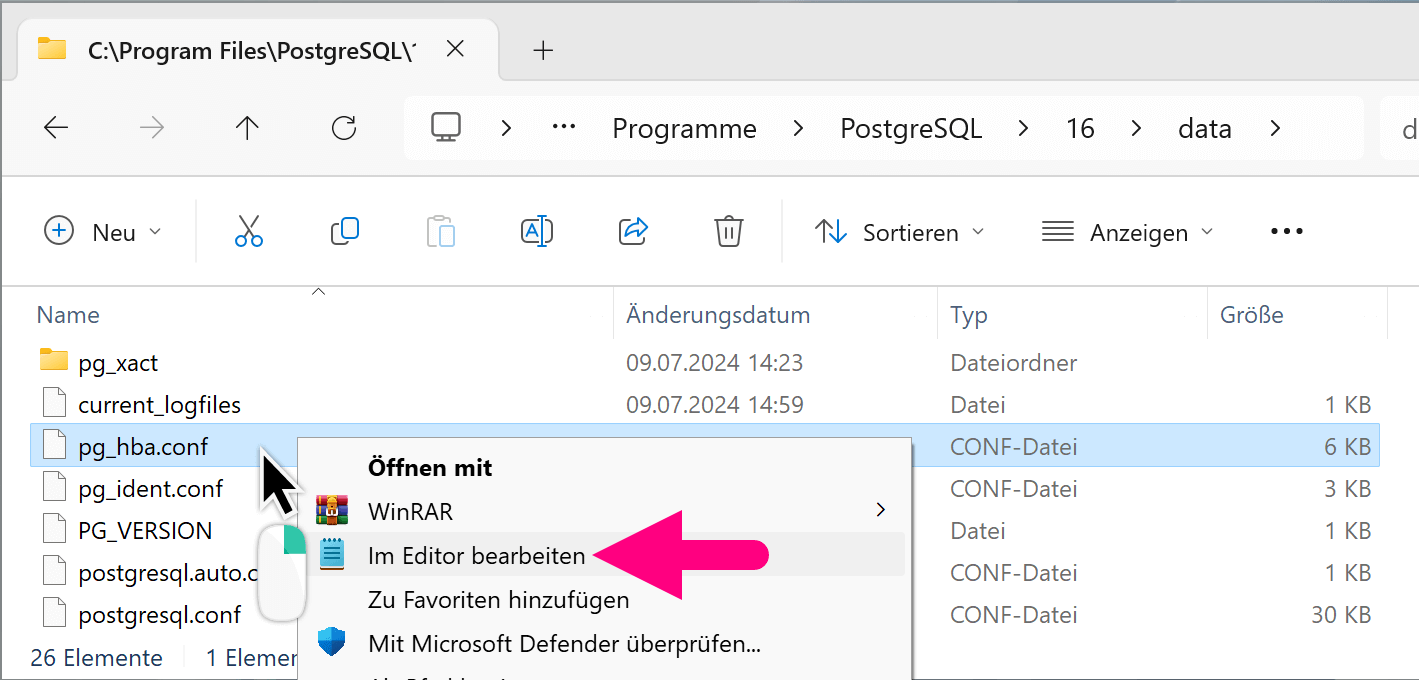Screen dimensions: 1419x680
Task: Click the Copy icon in toolbar
Action: 344,232
